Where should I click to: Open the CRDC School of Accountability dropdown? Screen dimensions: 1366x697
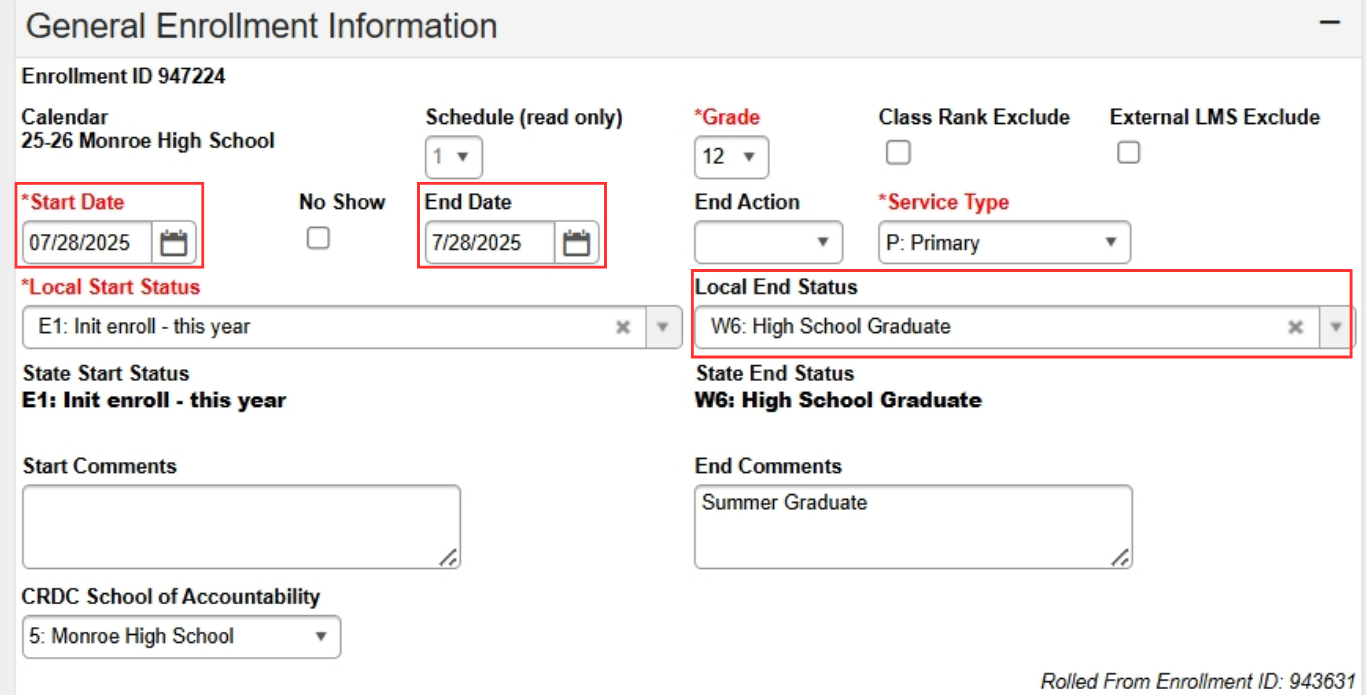click(181, 637)
